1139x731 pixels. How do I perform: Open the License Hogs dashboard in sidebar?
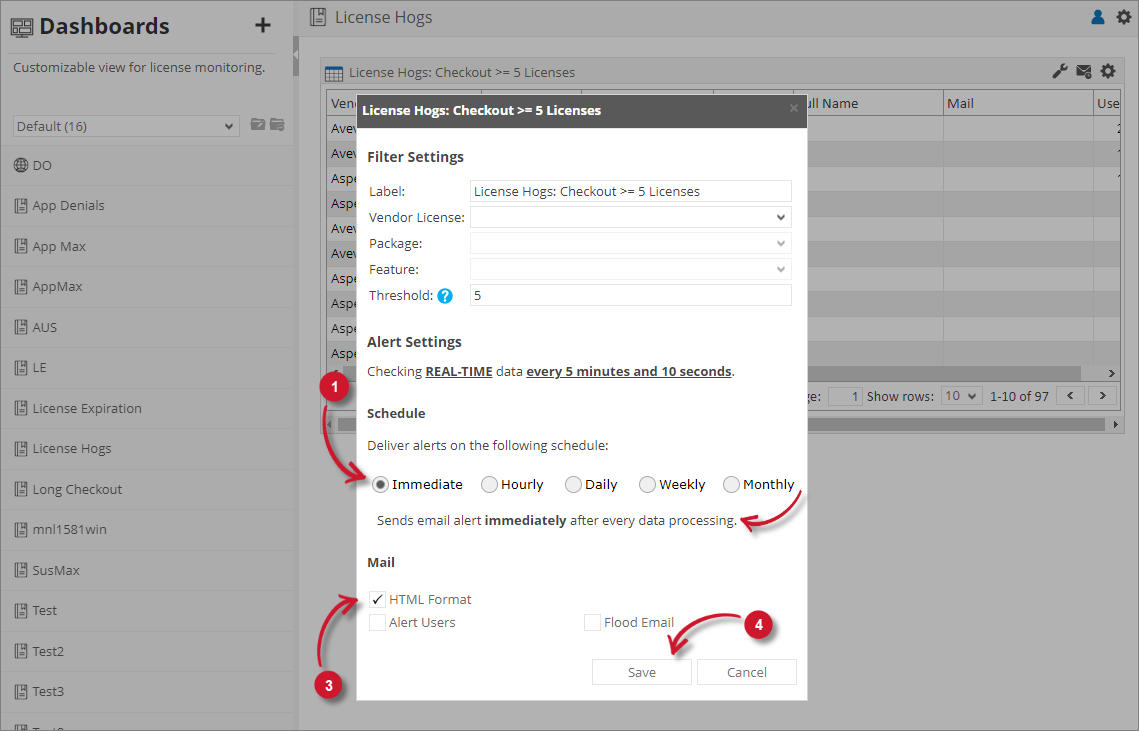click(148, 448)
